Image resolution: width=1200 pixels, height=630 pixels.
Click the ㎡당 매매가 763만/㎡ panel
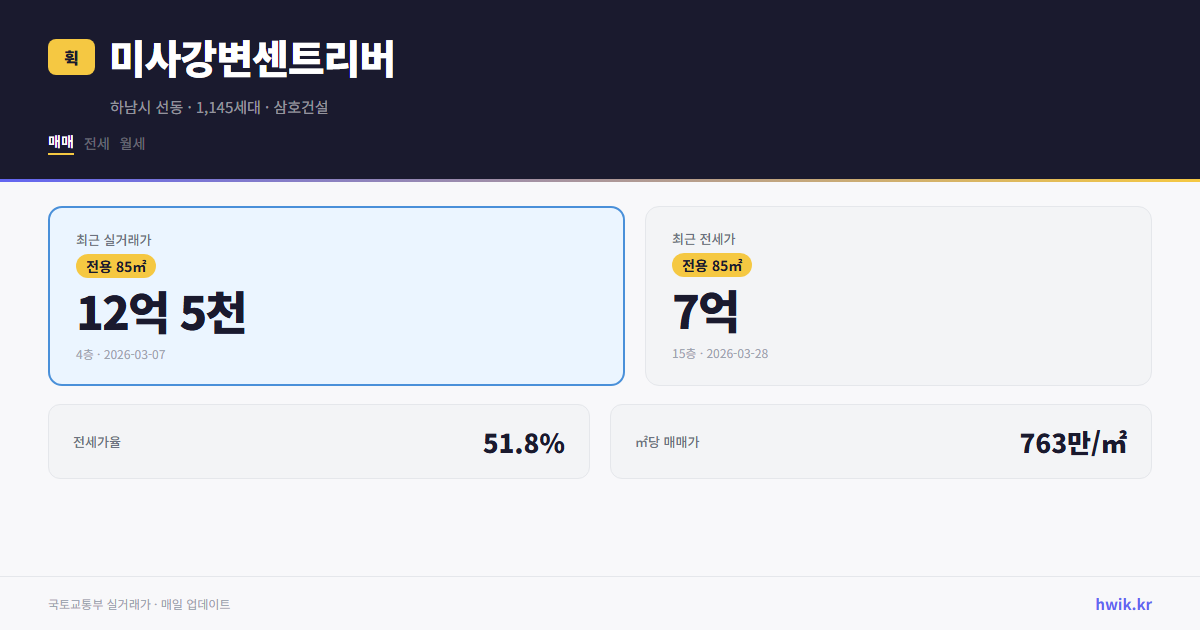click(x=880, y=441)
